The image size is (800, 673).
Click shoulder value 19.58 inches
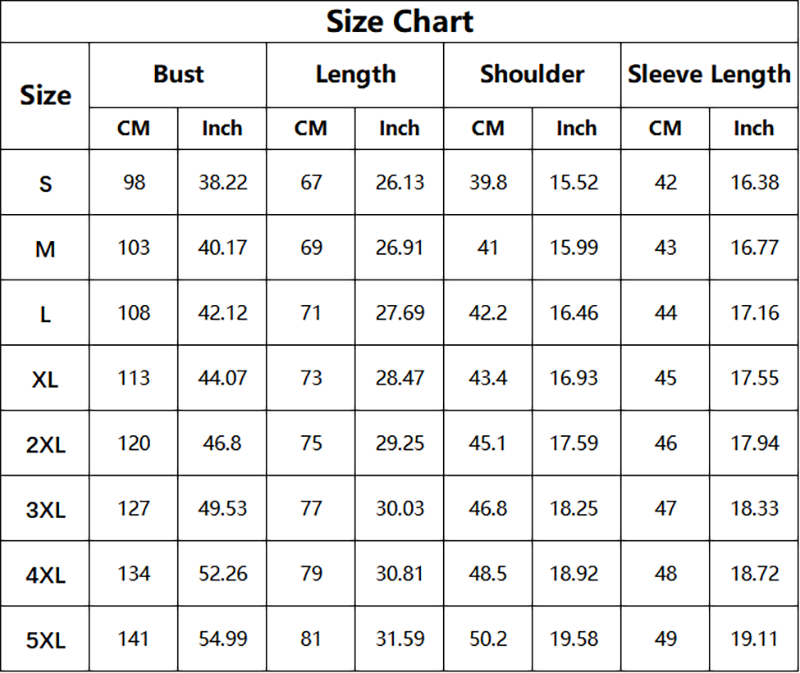click(x=576, y=639)
